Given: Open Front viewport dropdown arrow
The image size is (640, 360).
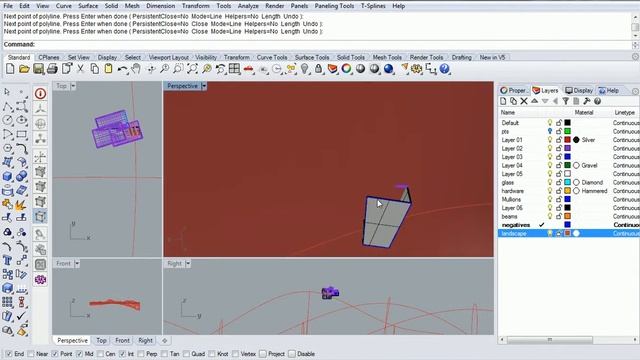Looking at the screenshot, I should [x=77, y=263].
